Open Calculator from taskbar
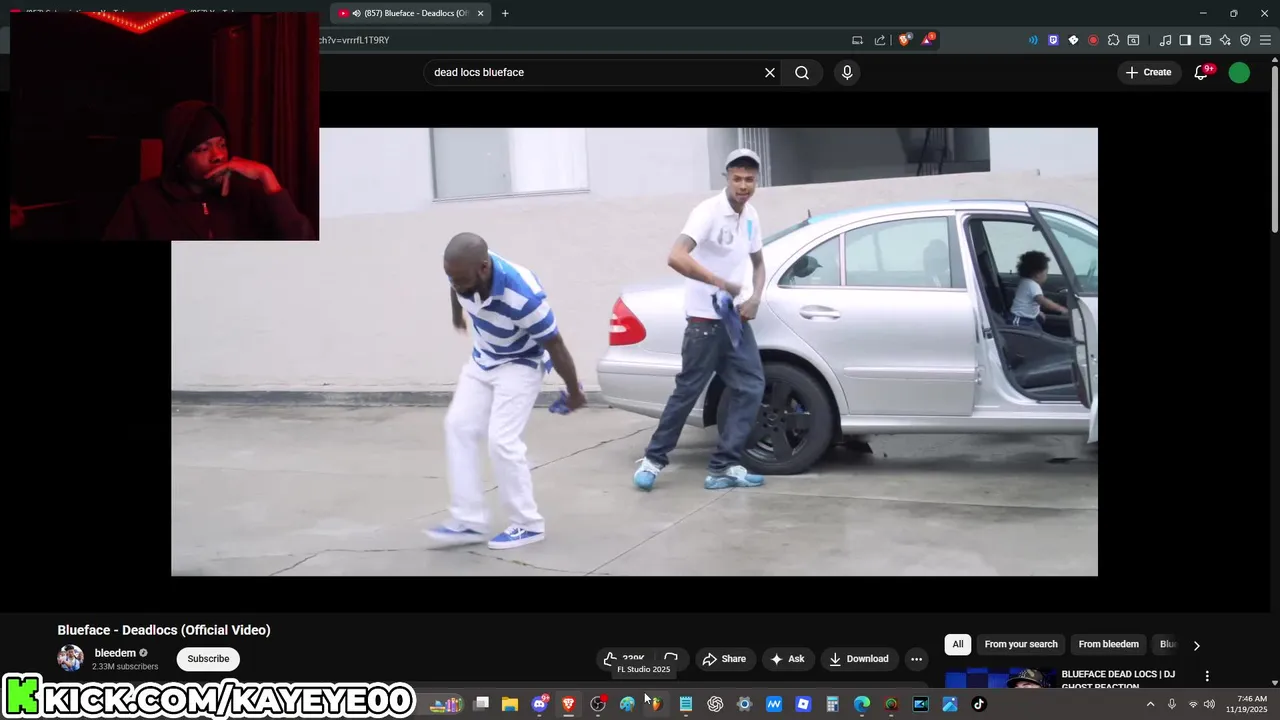The width and height of the screenshot is (1280, 720). point(832,704)
